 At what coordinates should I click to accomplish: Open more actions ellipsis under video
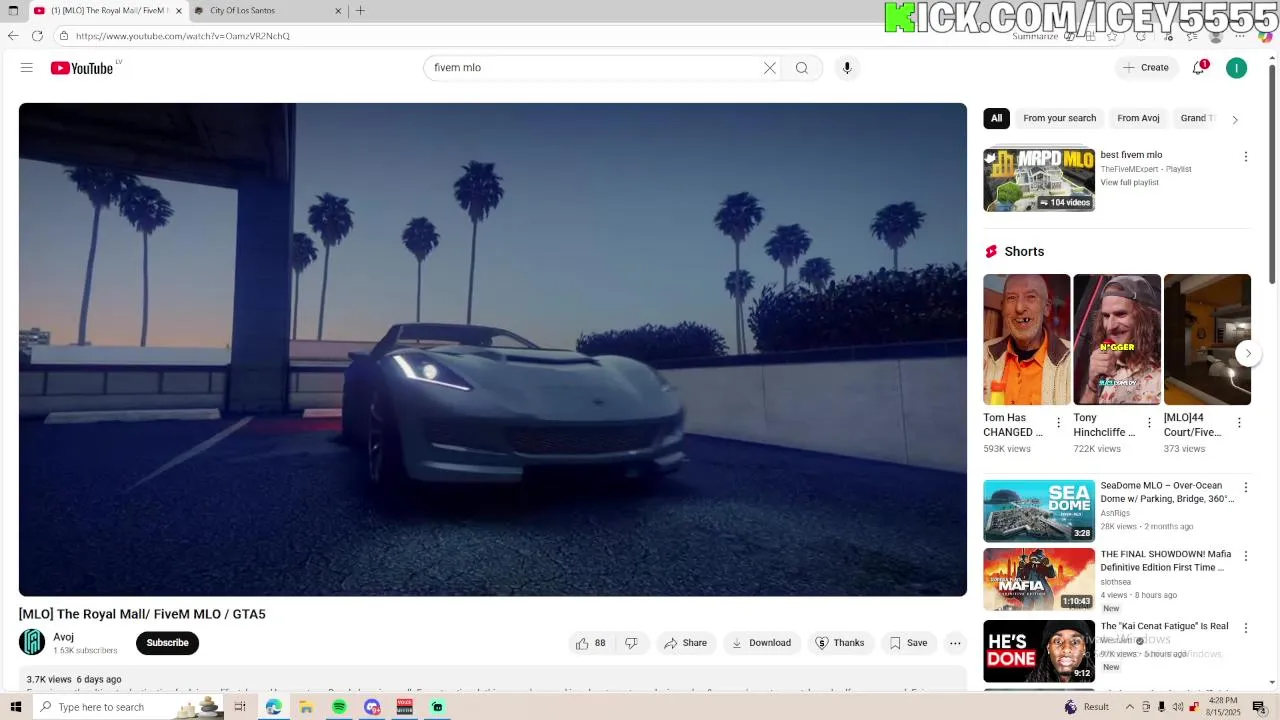click(955, 643)
